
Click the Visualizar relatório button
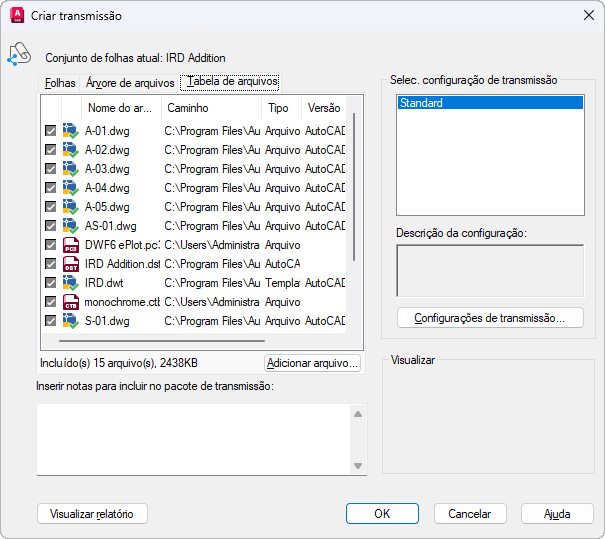point(92,513)
